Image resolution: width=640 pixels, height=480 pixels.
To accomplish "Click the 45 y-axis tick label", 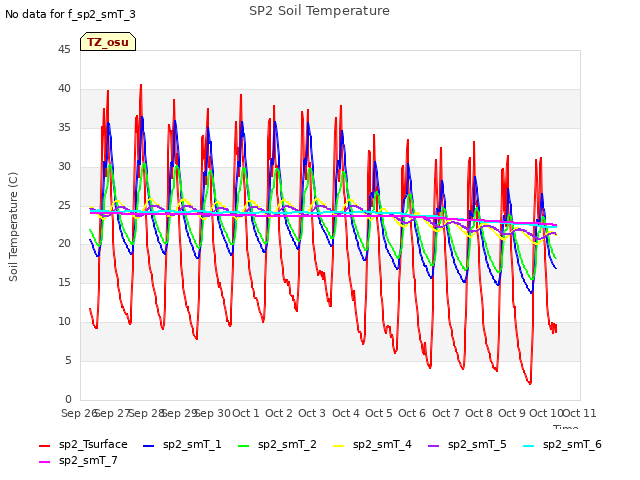I will click(64, 49).
